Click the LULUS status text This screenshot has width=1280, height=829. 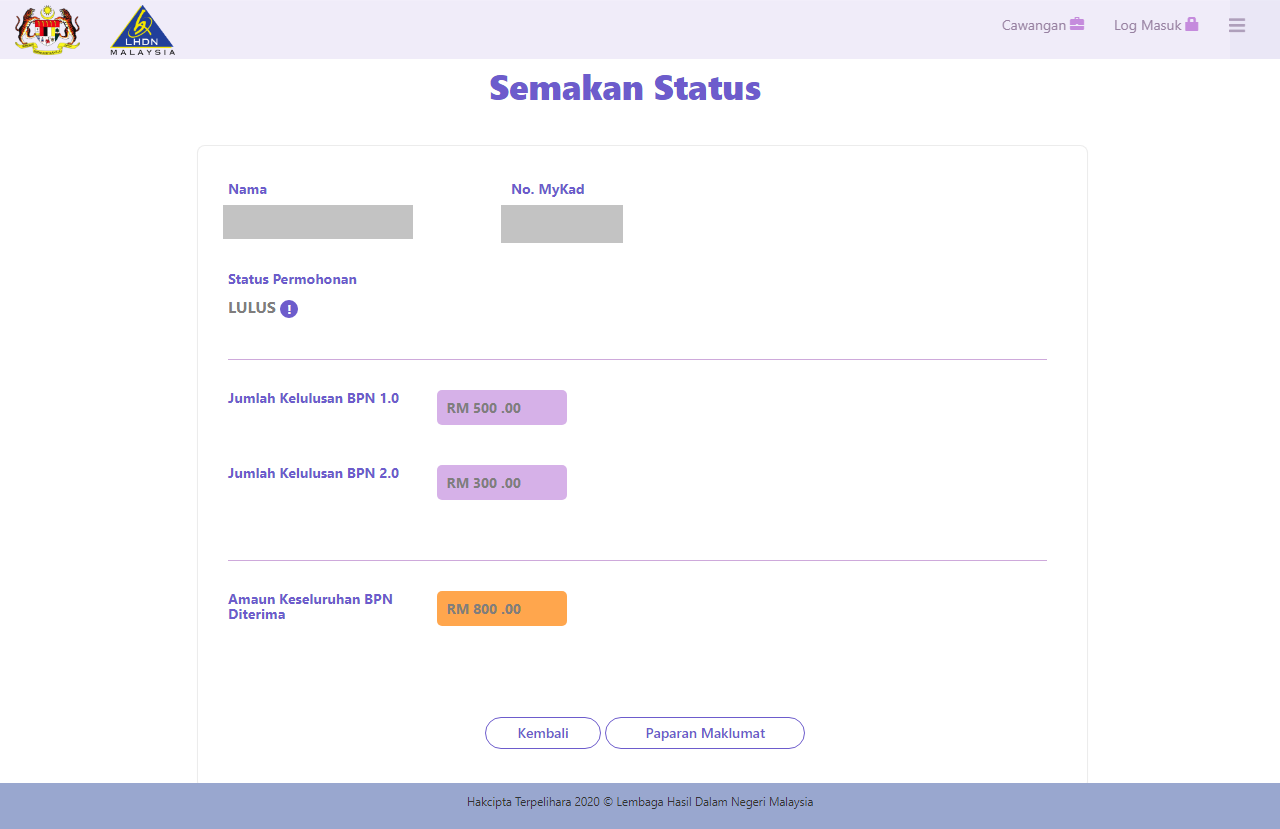[252, 308]
